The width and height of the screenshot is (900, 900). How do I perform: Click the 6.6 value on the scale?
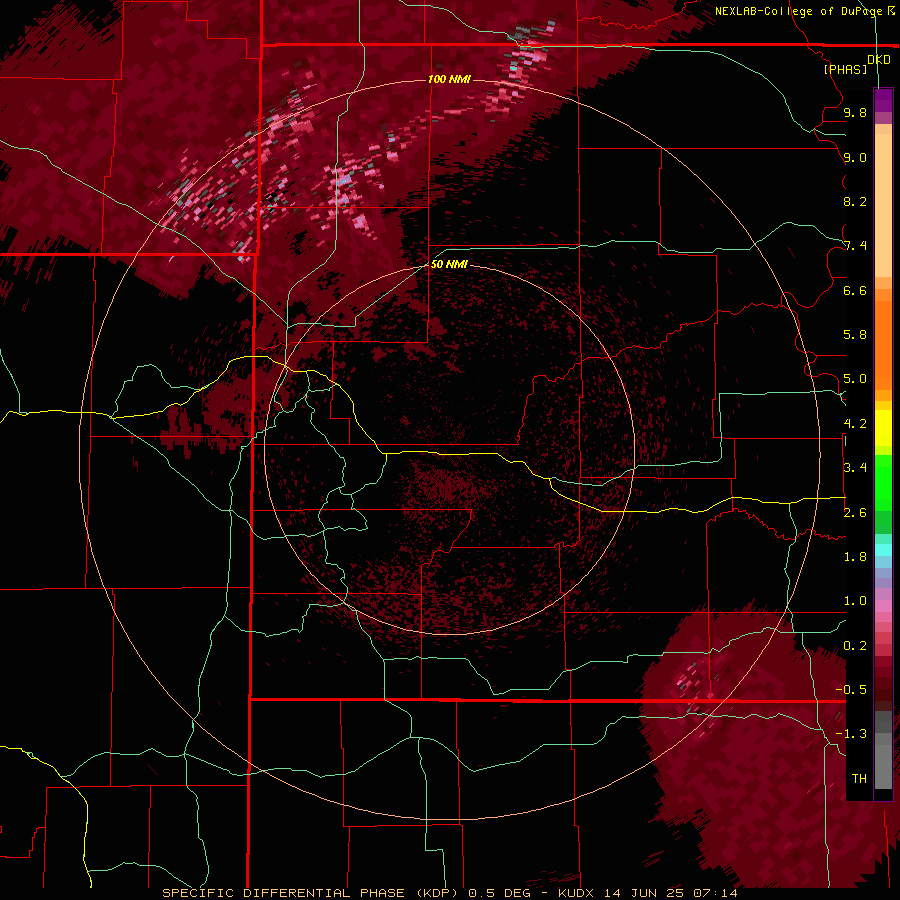click(855, 290)
